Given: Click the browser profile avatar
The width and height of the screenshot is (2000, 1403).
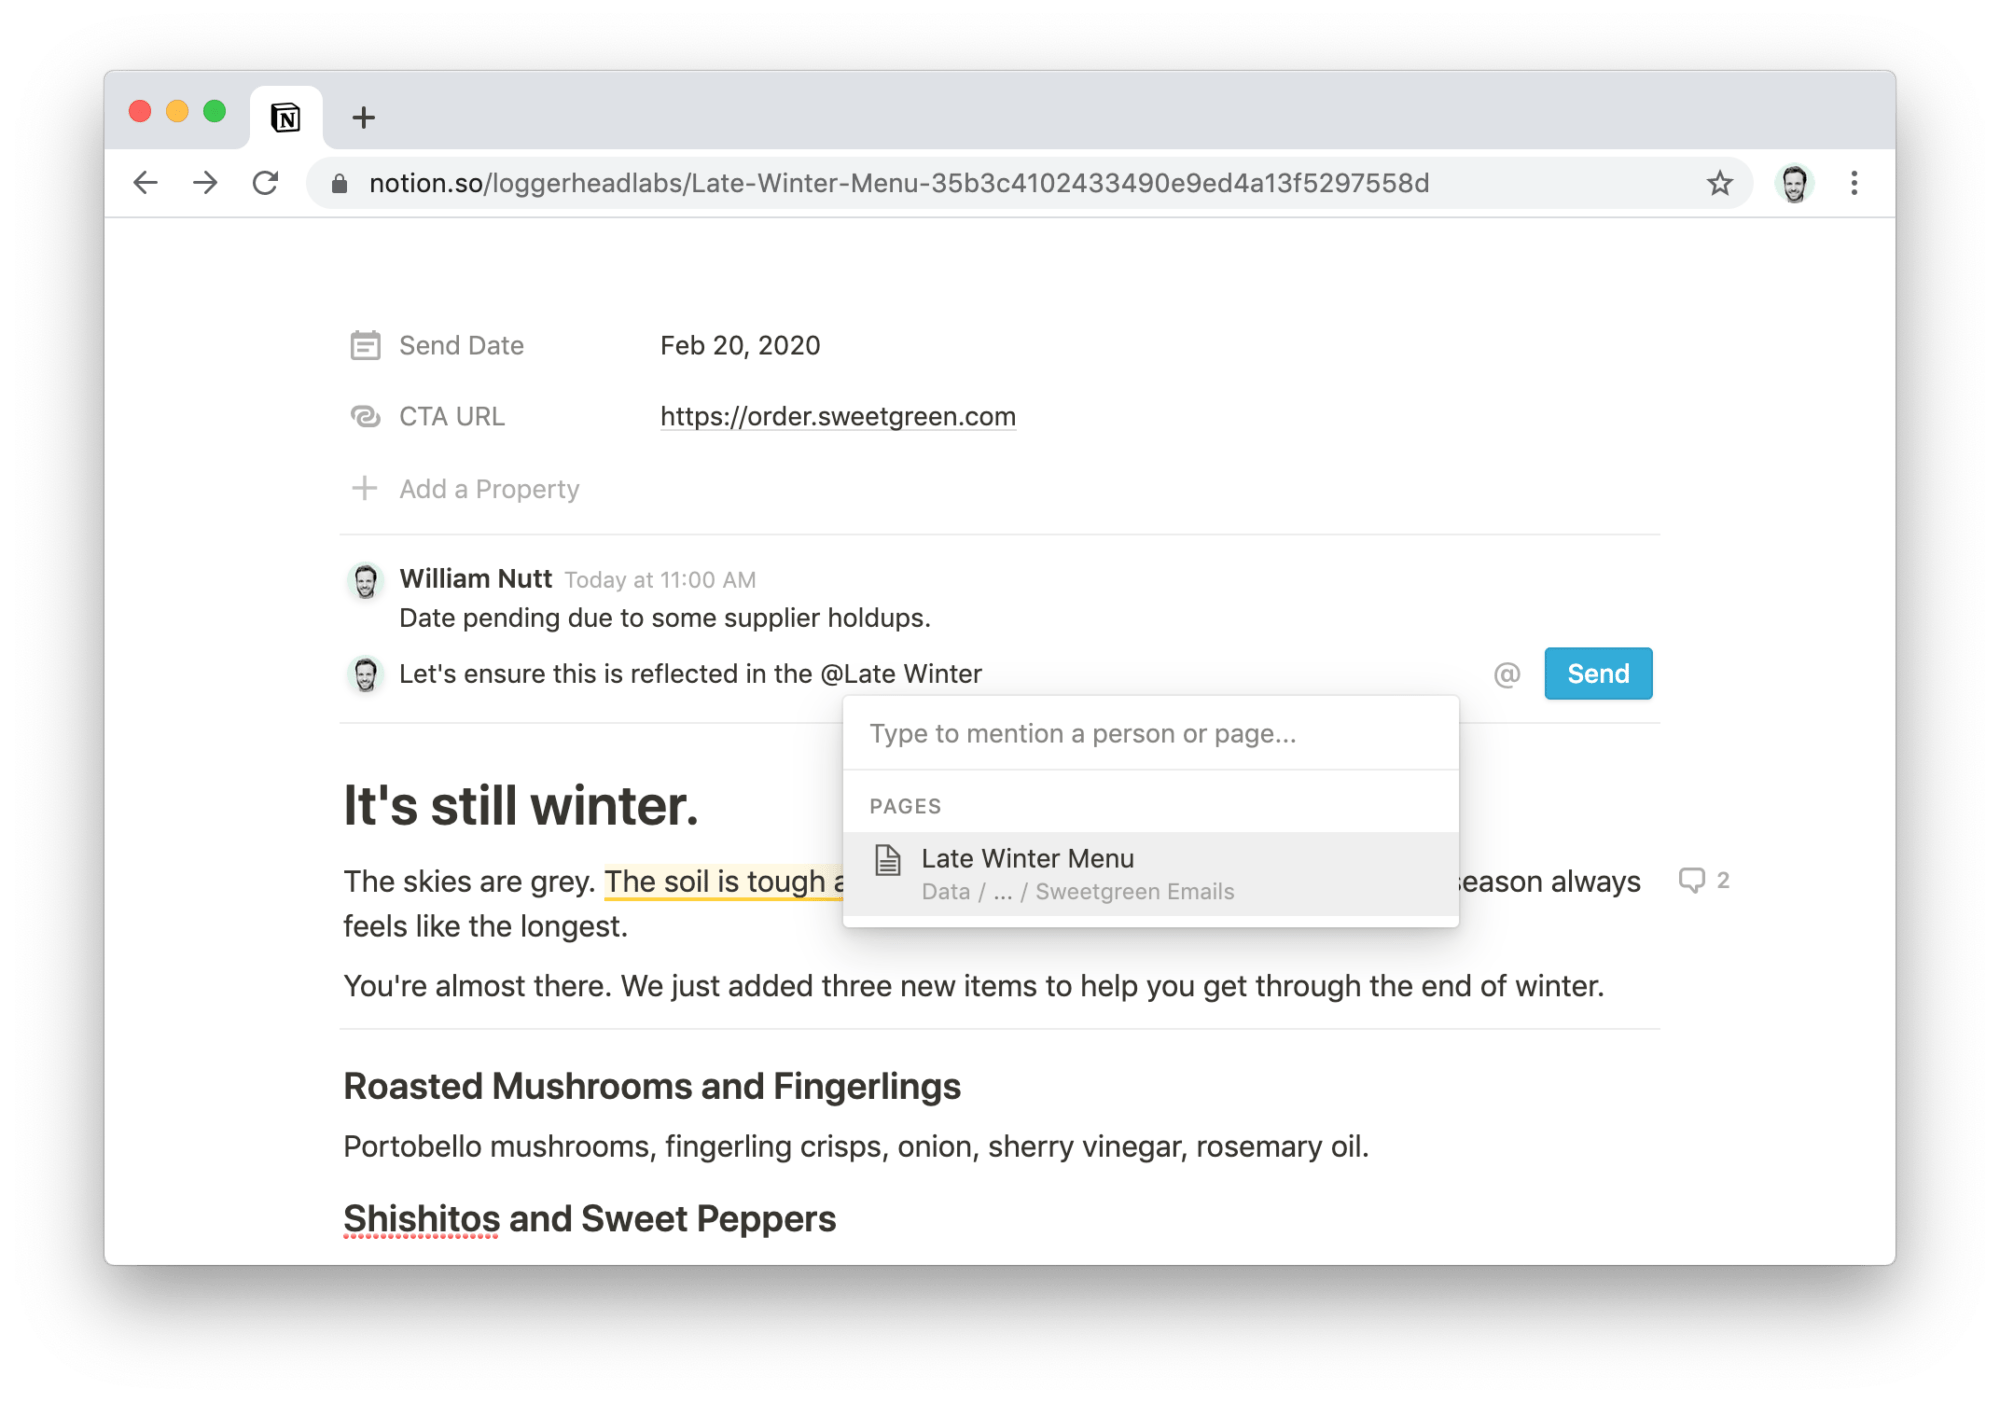Looking at the screenshot, I should pyautogui.click(x=1795, y=183).
